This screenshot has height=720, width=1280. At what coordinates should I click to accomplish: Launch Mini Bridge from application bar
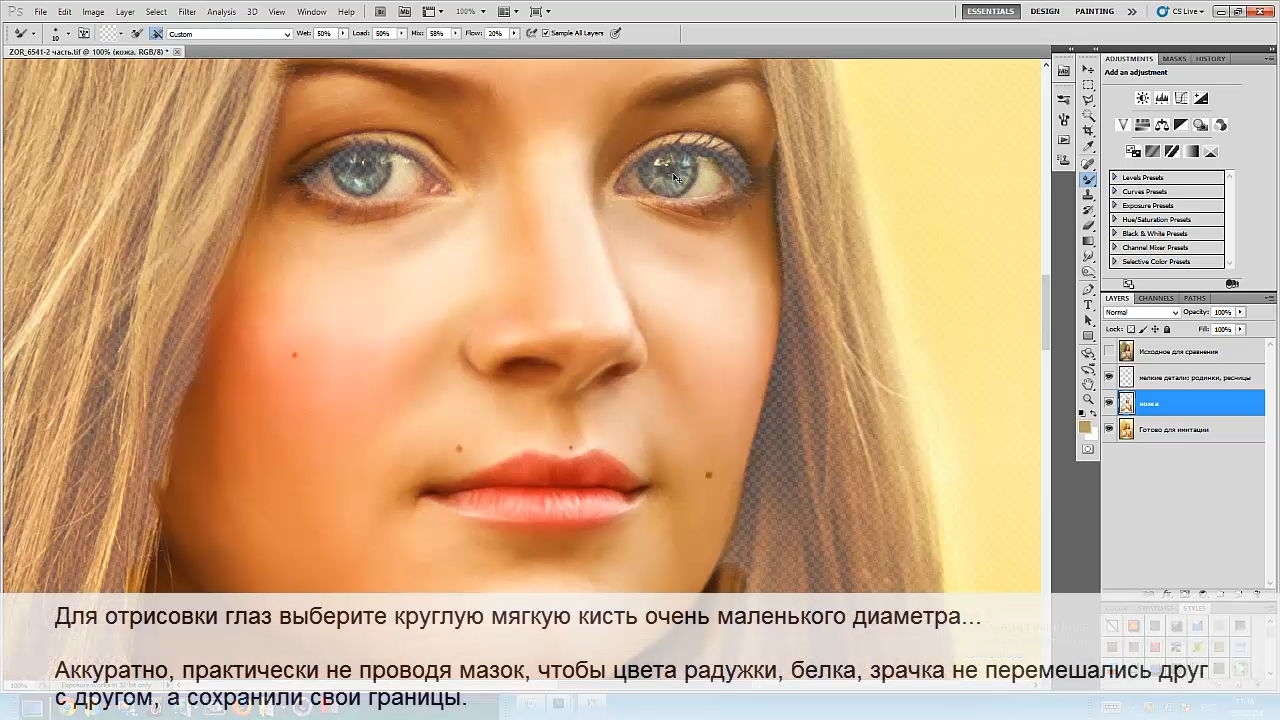tap(405, 12)
